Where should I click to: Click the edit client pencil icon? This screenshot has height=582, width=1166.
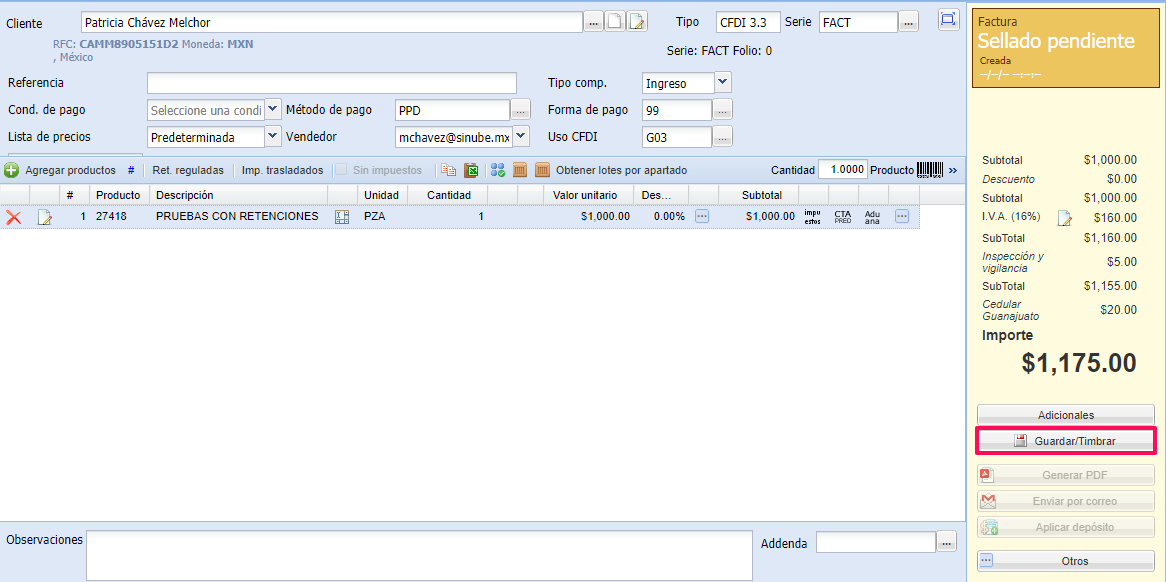(637, 22)
